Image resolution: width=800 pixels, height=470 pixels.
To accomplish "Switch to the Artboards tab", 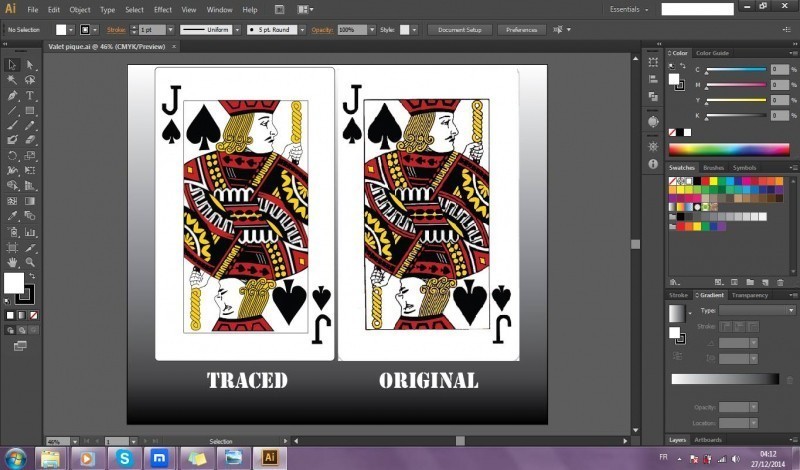I will [x=708, y=439].
